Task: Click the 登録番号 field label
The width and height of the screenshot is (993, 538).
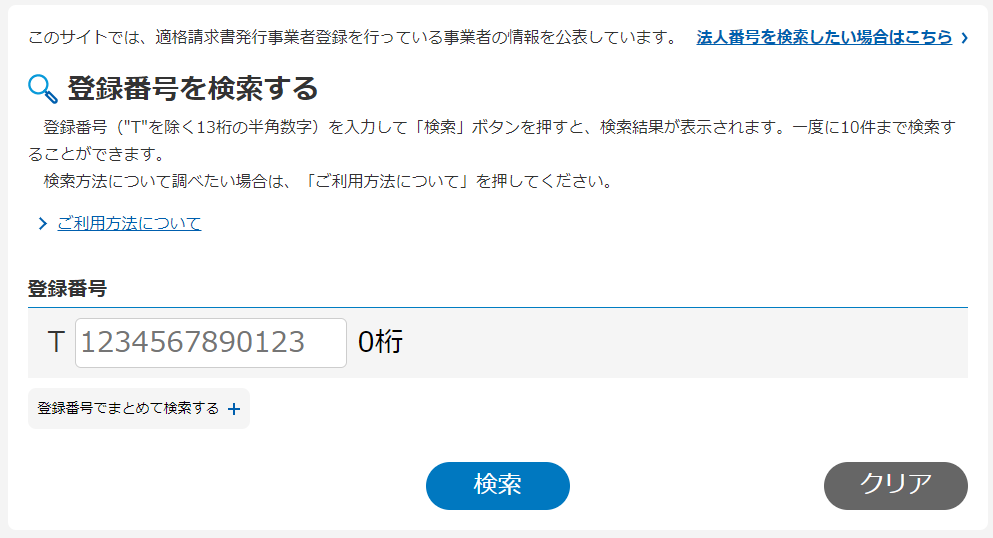Action: pos(67,289)
